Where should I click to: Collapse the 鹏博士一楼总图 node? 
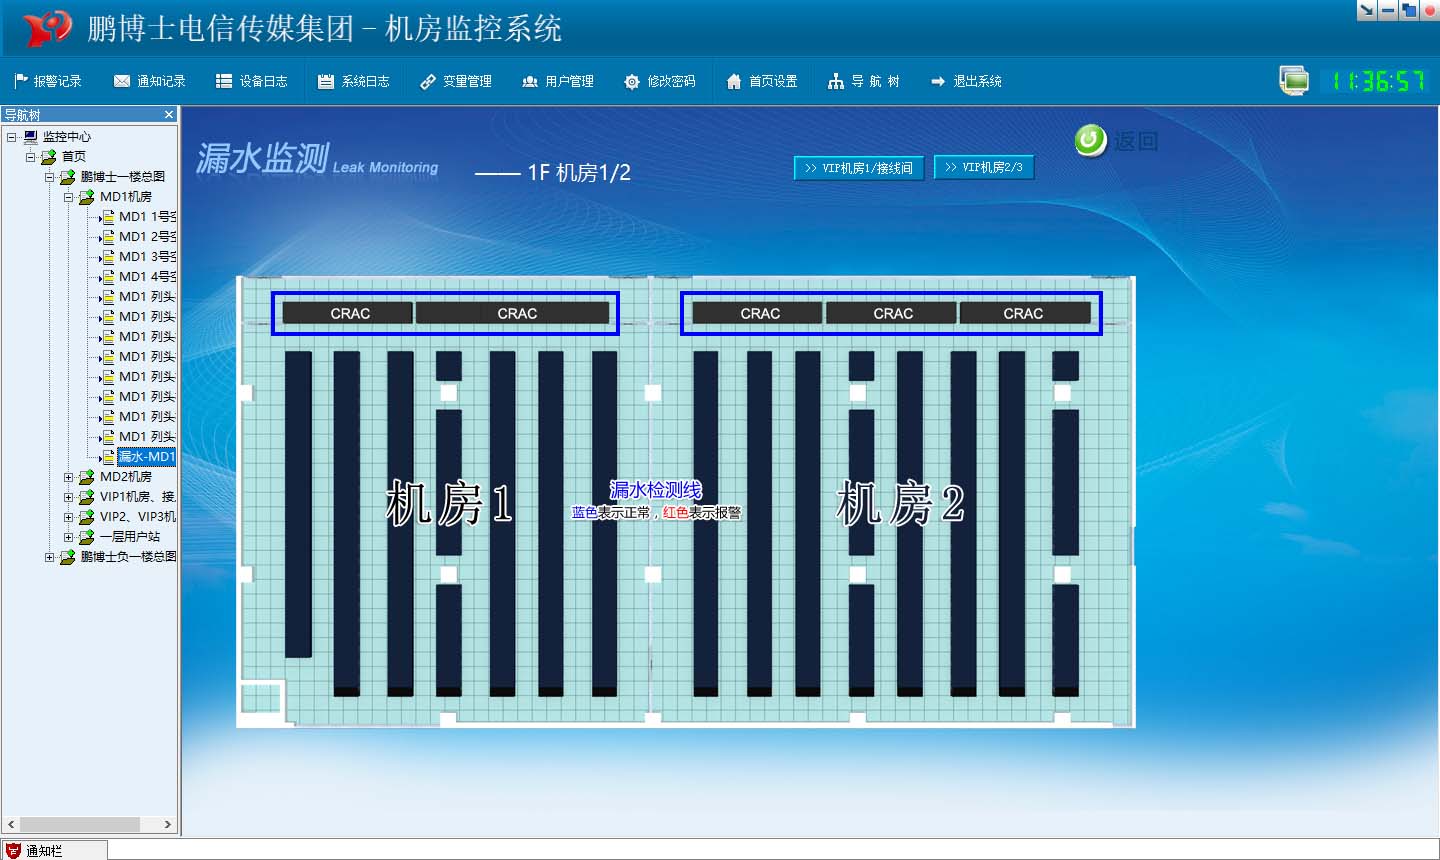[49, 177]
